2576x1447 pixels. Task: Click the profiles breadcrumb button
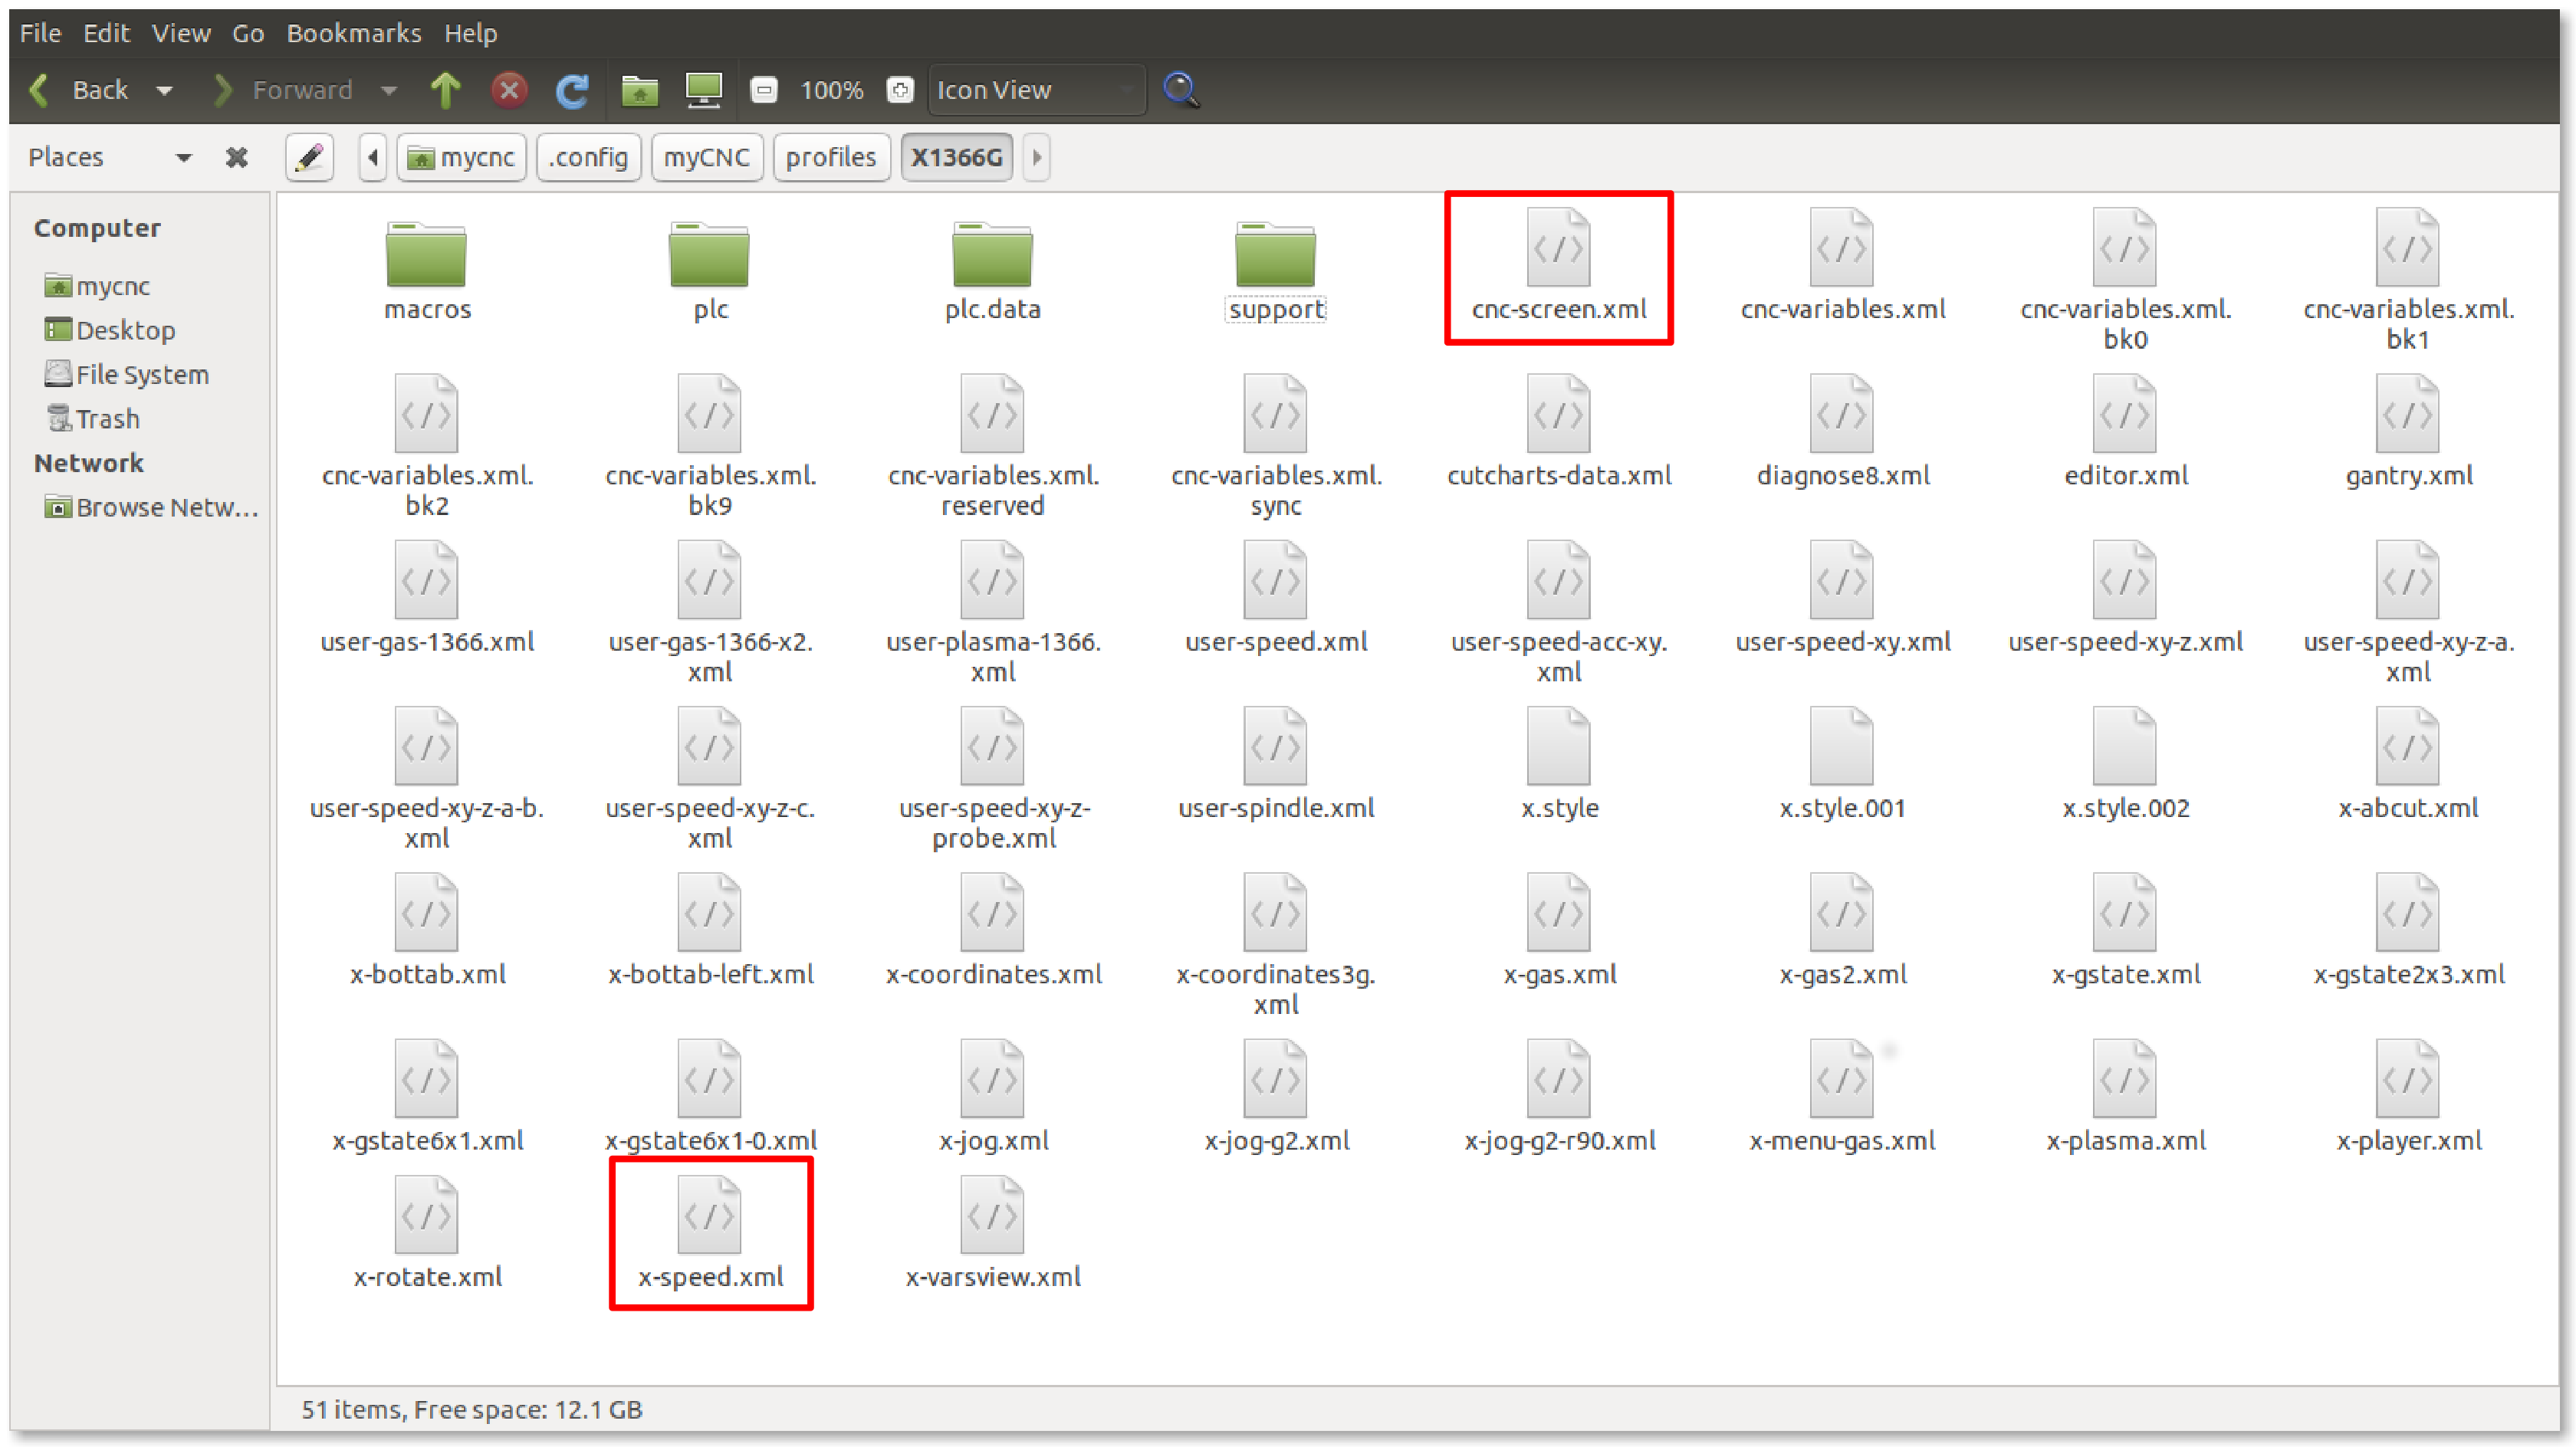(x=830, y=157)
